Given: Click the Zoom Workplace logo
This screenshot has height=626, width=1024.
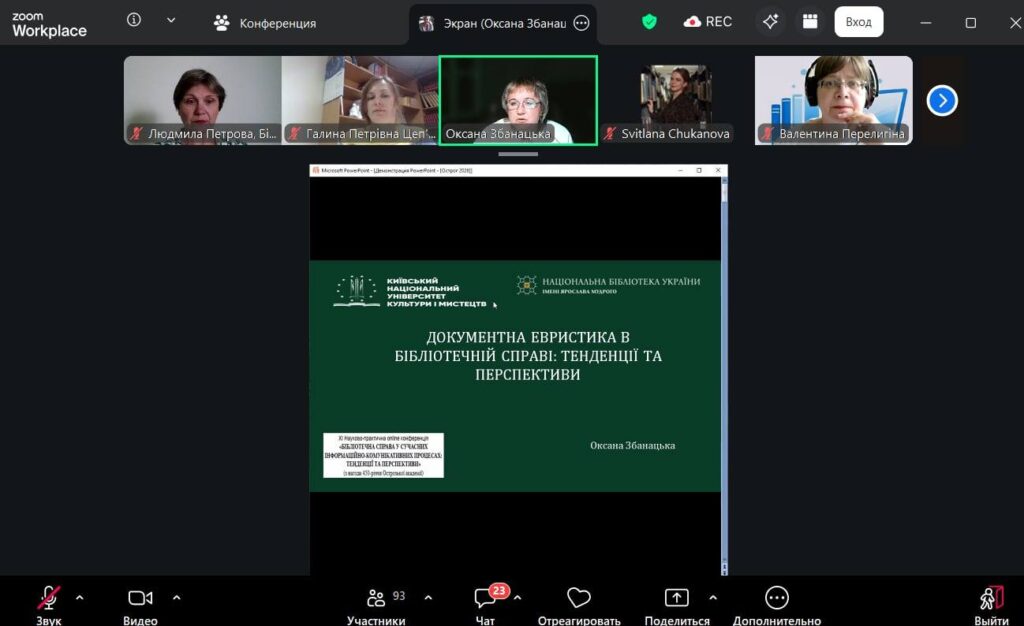Looking at the screenshot, I should 49,24.
